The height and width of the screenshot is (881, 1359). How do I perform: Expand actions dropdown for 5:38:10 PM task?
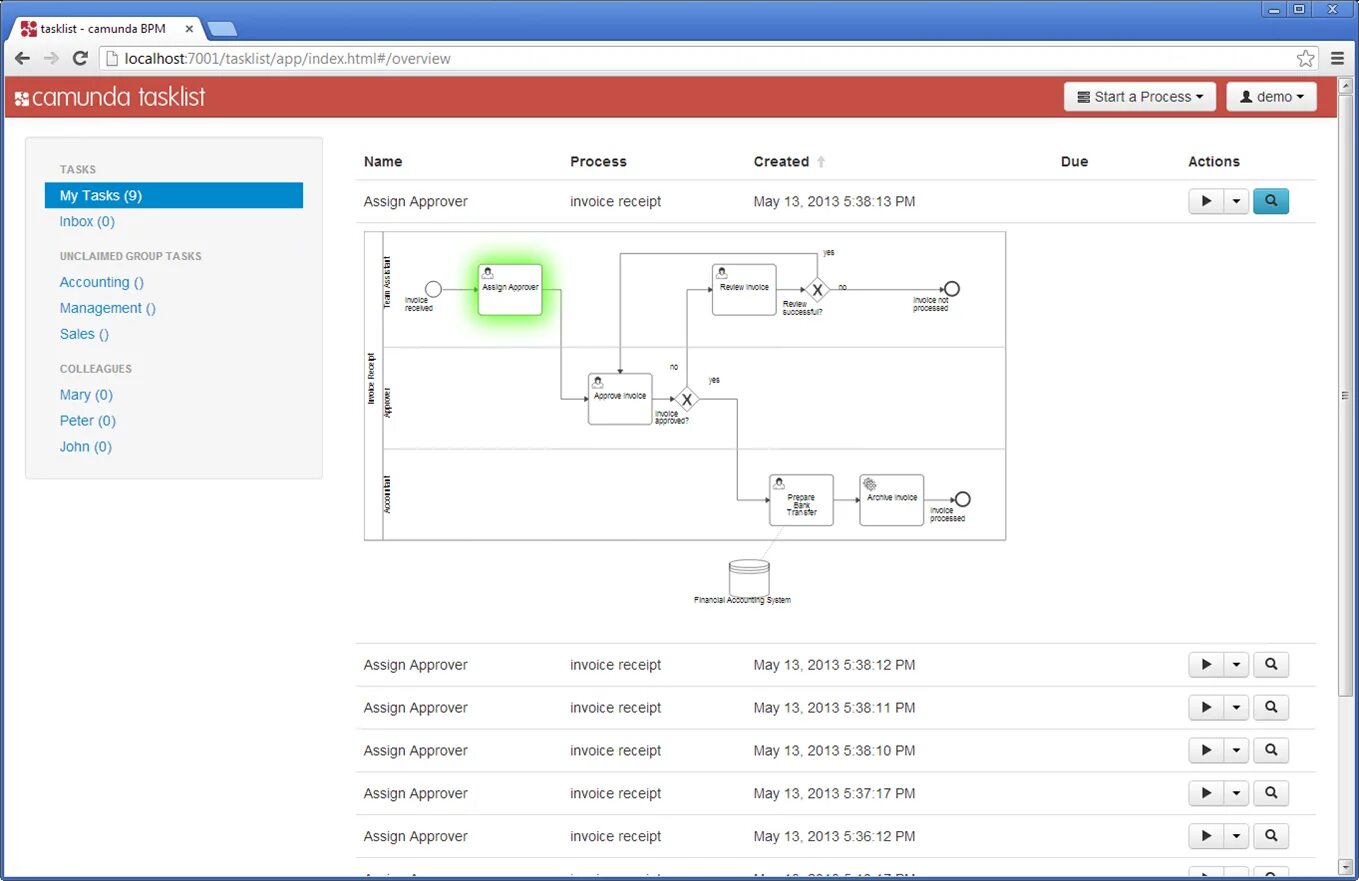(1237, 751)
